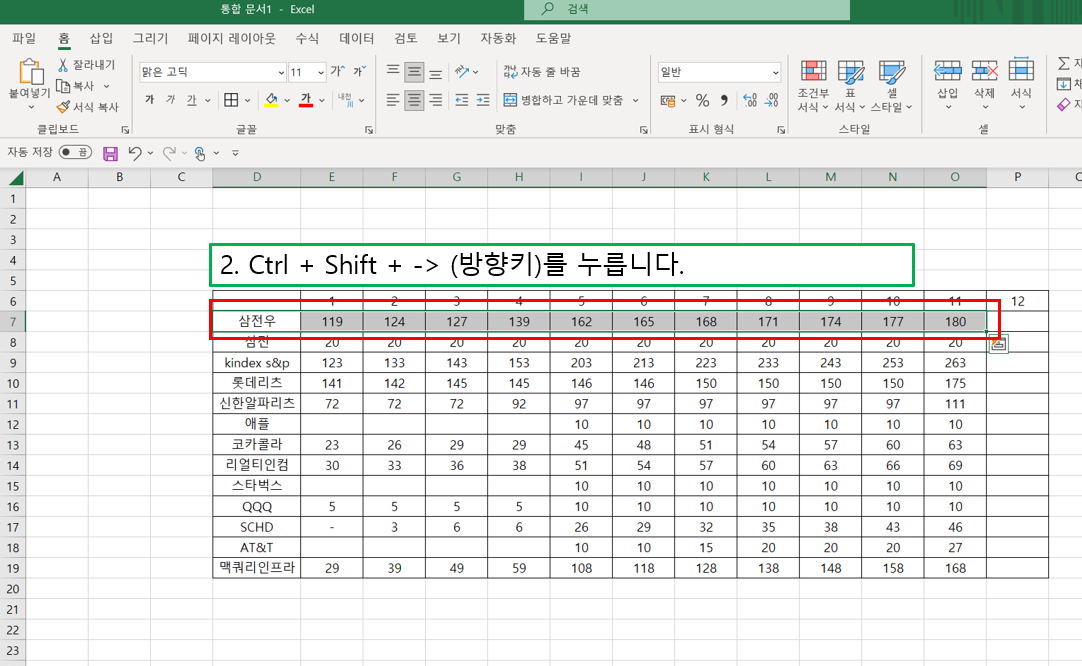Expand the font color dropdown arrow
Viewport: 1082px width, 666px height.
(x=322, y=101)
